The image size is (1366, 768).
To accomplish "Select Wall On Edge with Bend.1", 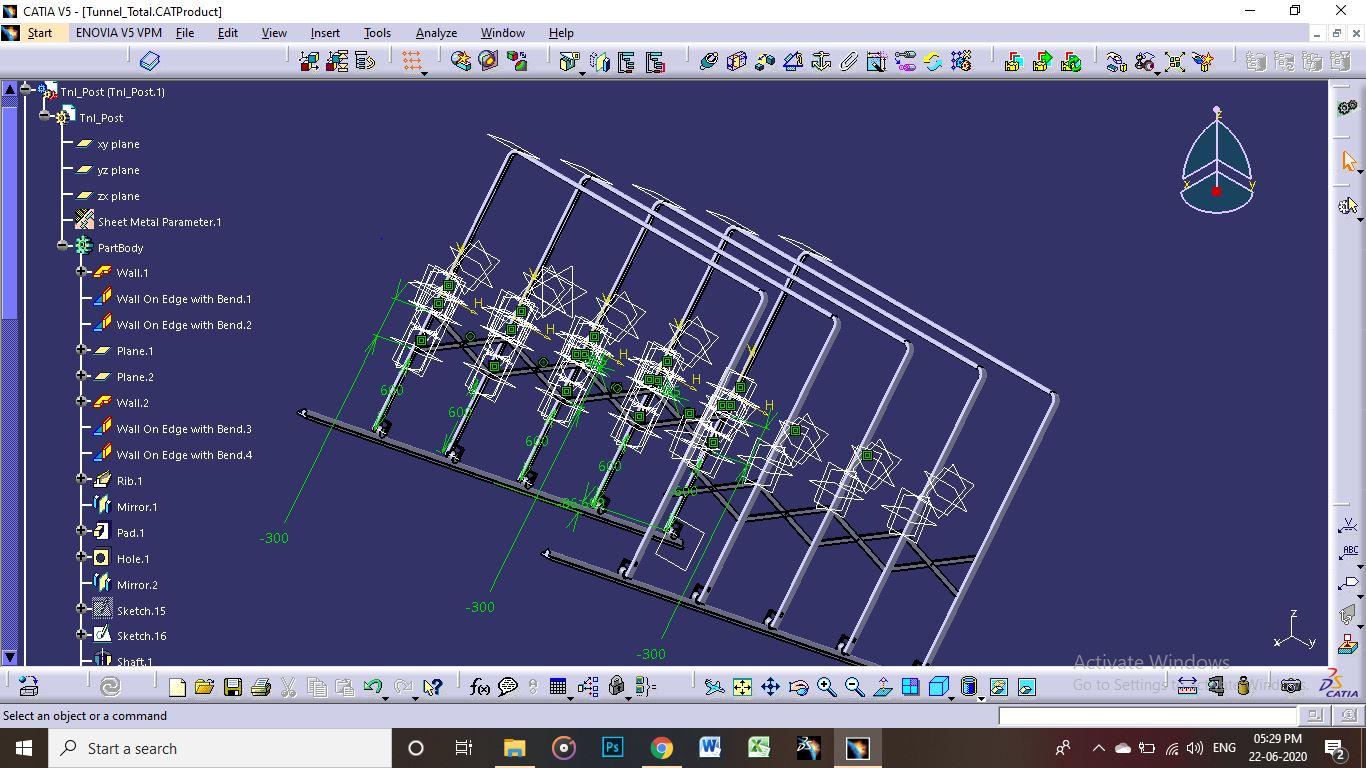I will [184, 299].
